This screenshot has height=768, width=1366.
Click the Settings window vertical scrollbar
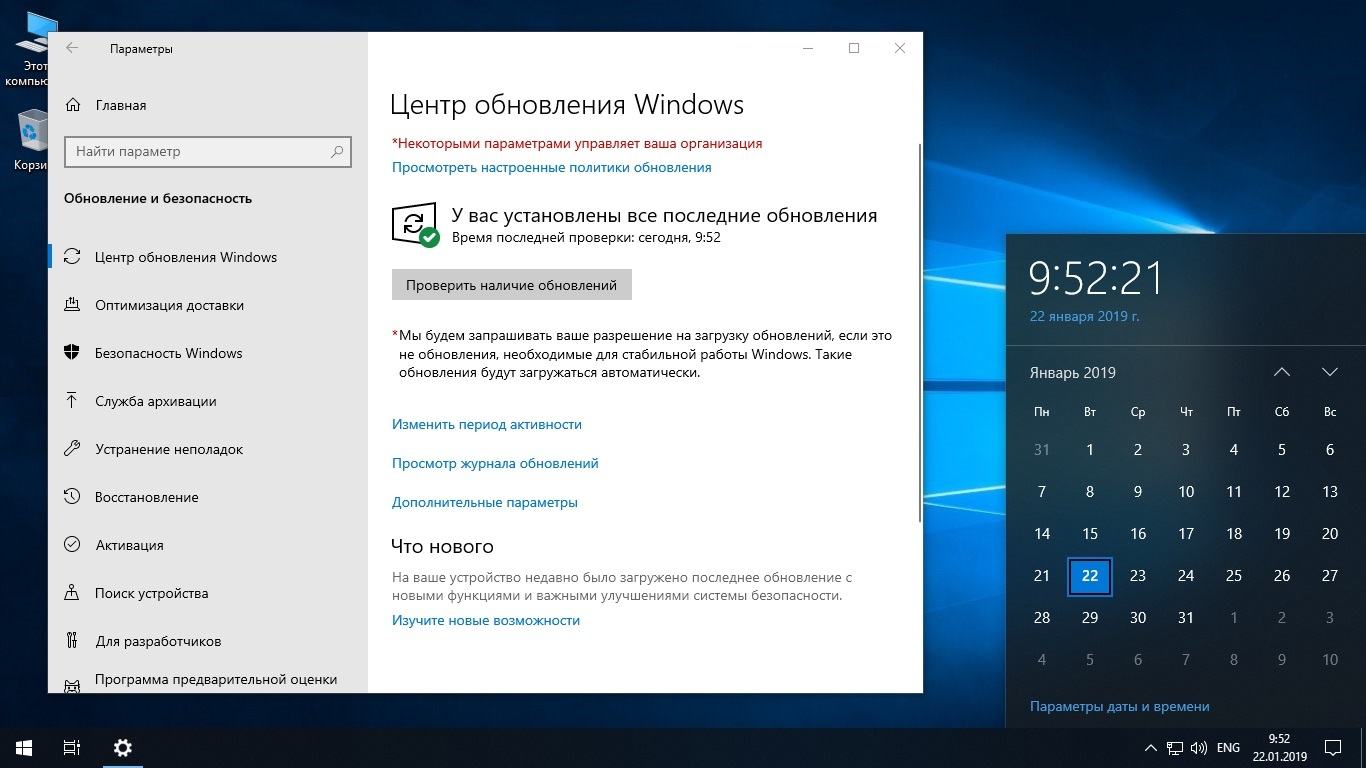919,332
